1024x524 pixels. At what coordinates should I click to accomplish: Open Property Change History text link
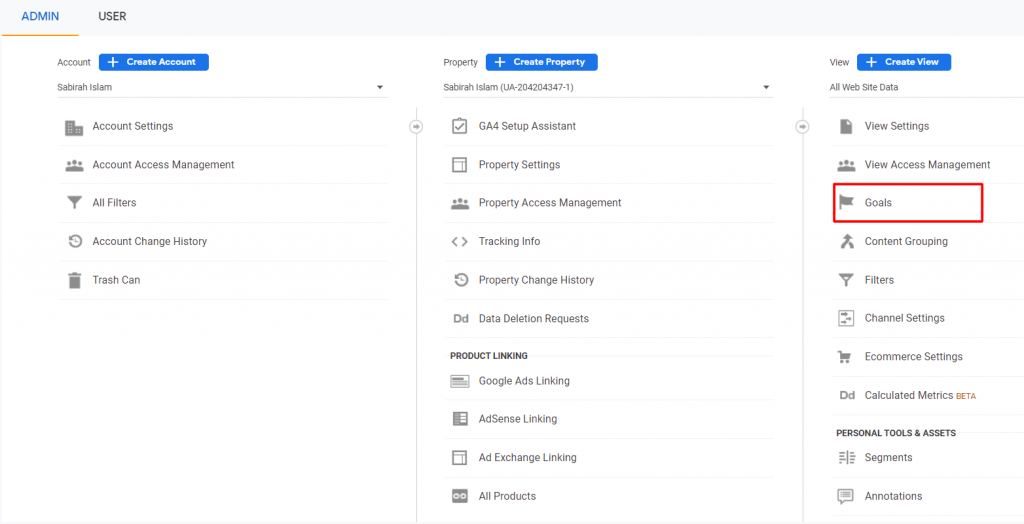[x=536, y=280]
